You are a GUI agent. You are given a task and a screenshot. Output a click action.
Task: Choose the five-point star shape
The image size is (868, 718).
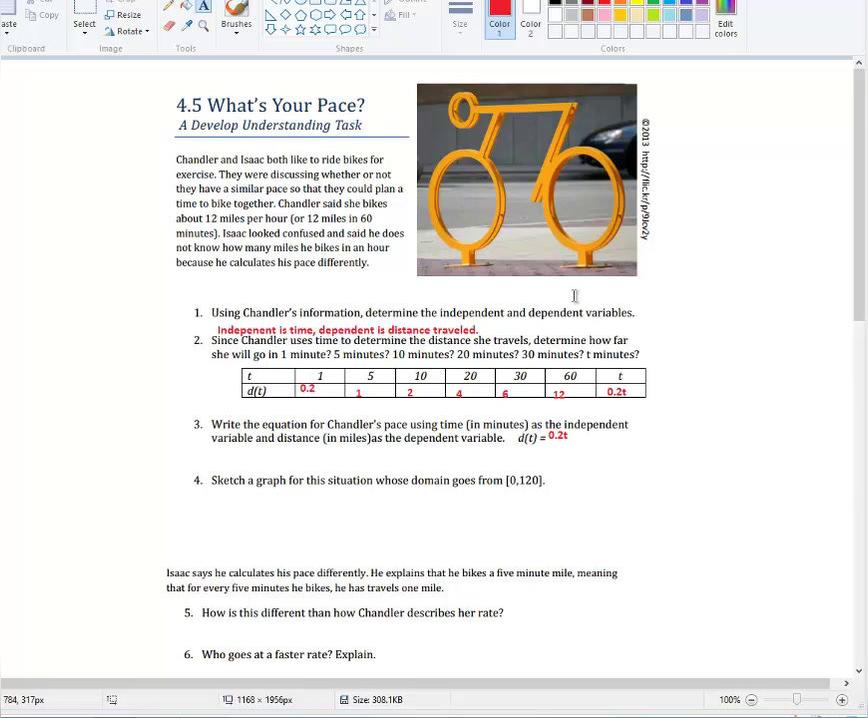tap(301, 29)
